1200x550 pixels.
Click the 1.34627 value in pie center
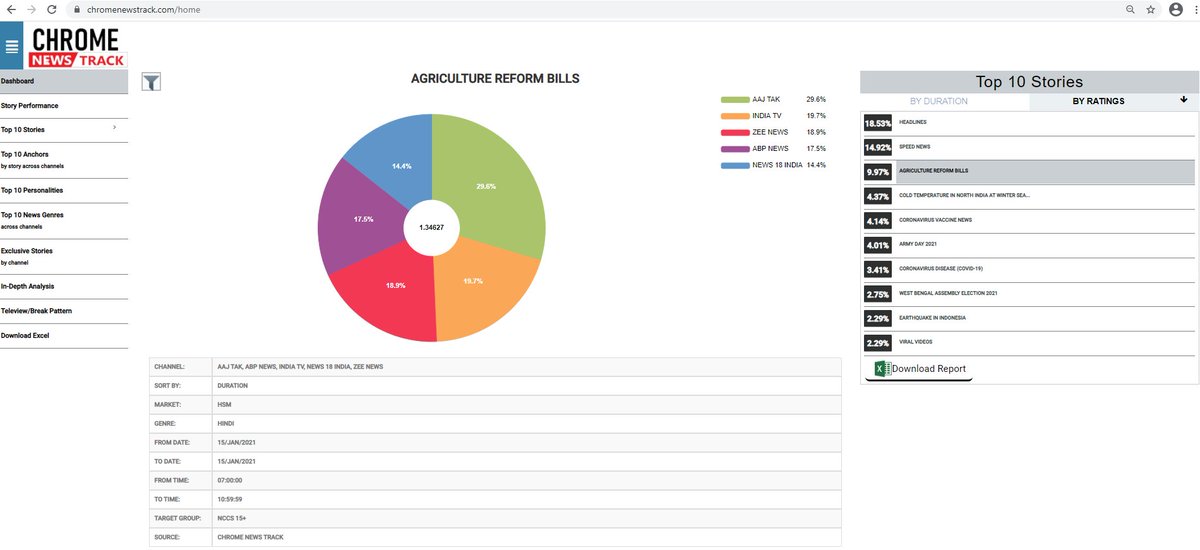(x=431, y=228)
